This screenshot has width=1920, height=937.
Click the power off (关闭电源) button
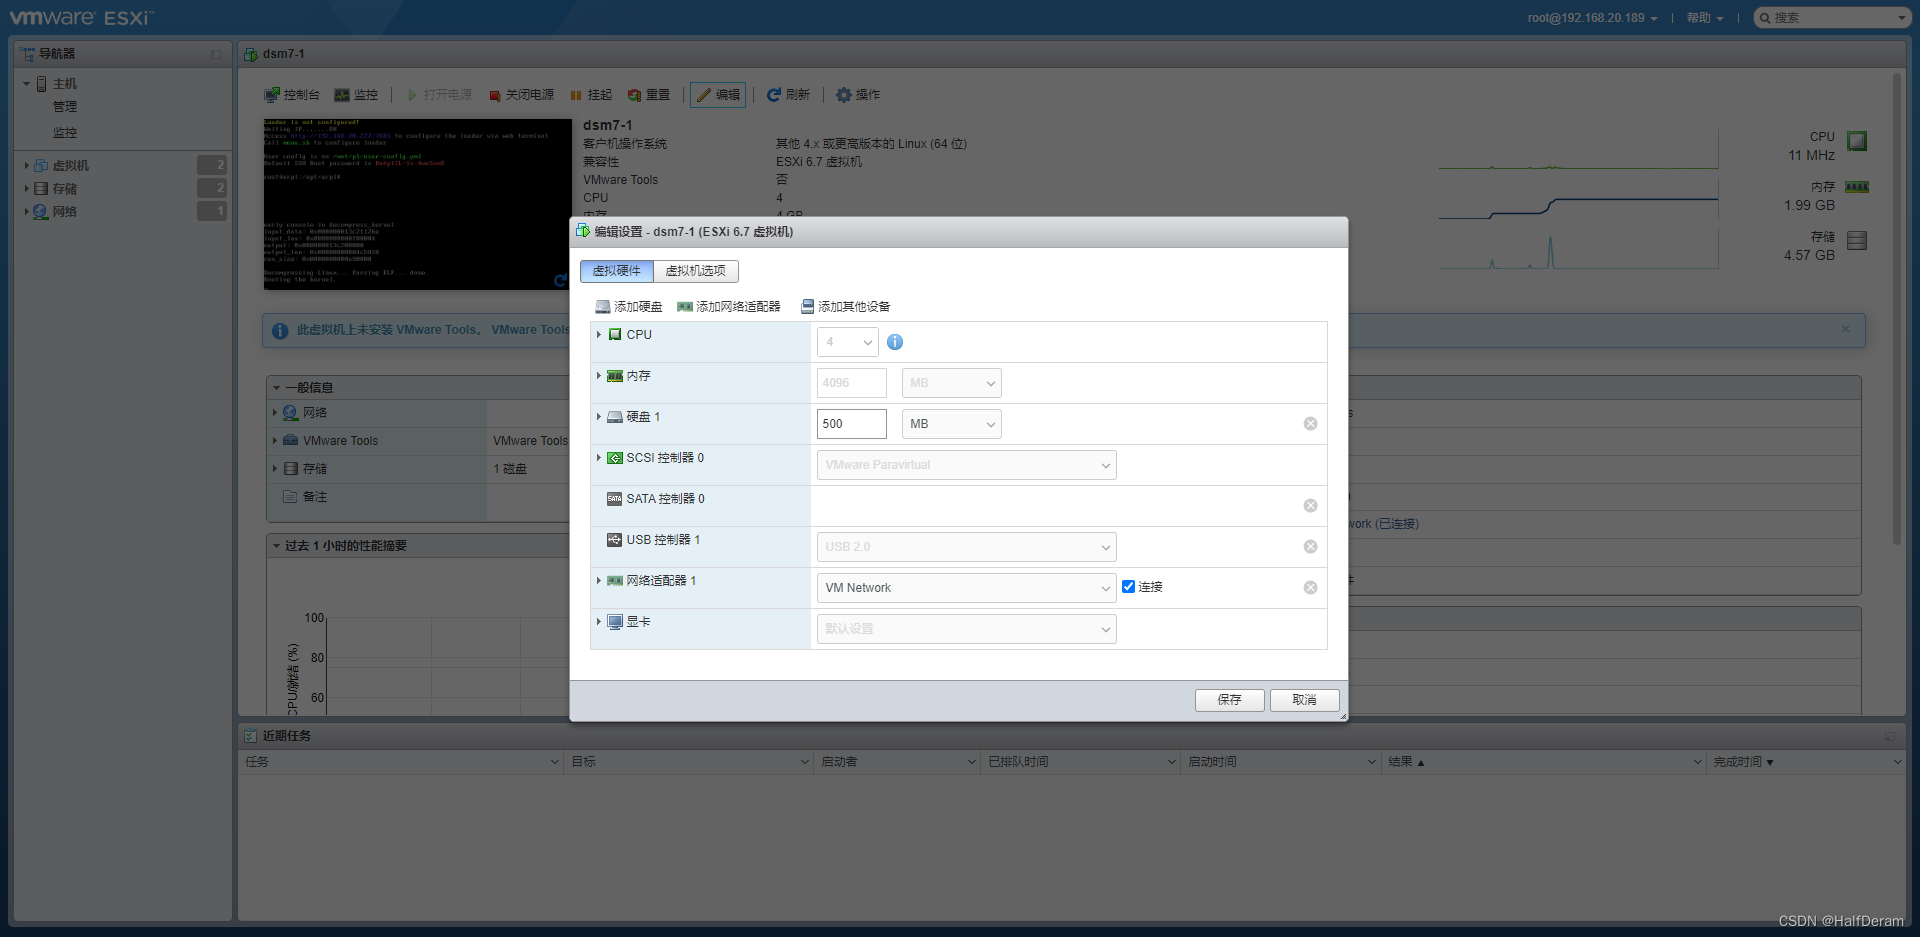coord(521,95)
